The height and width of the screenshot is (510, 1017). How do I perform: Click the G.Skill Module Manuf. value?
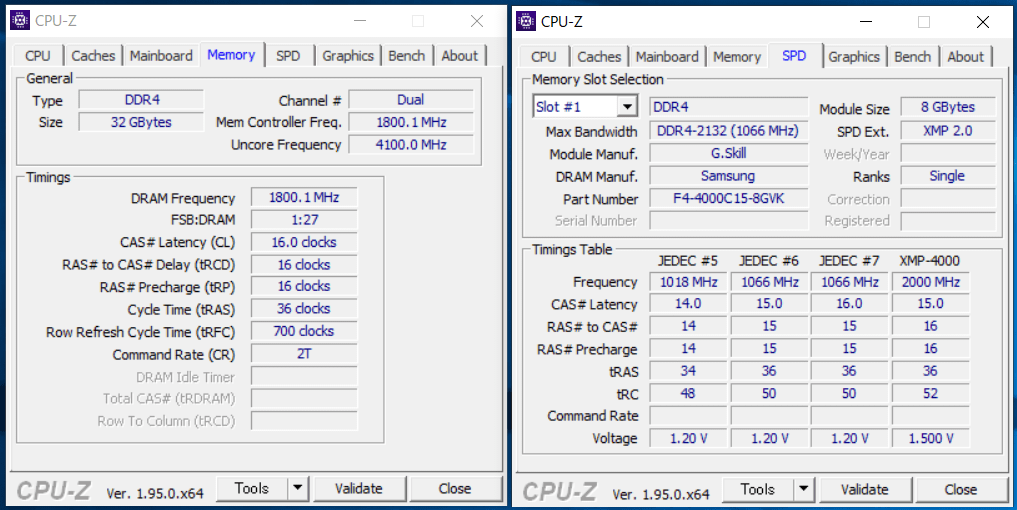(729, 154)
